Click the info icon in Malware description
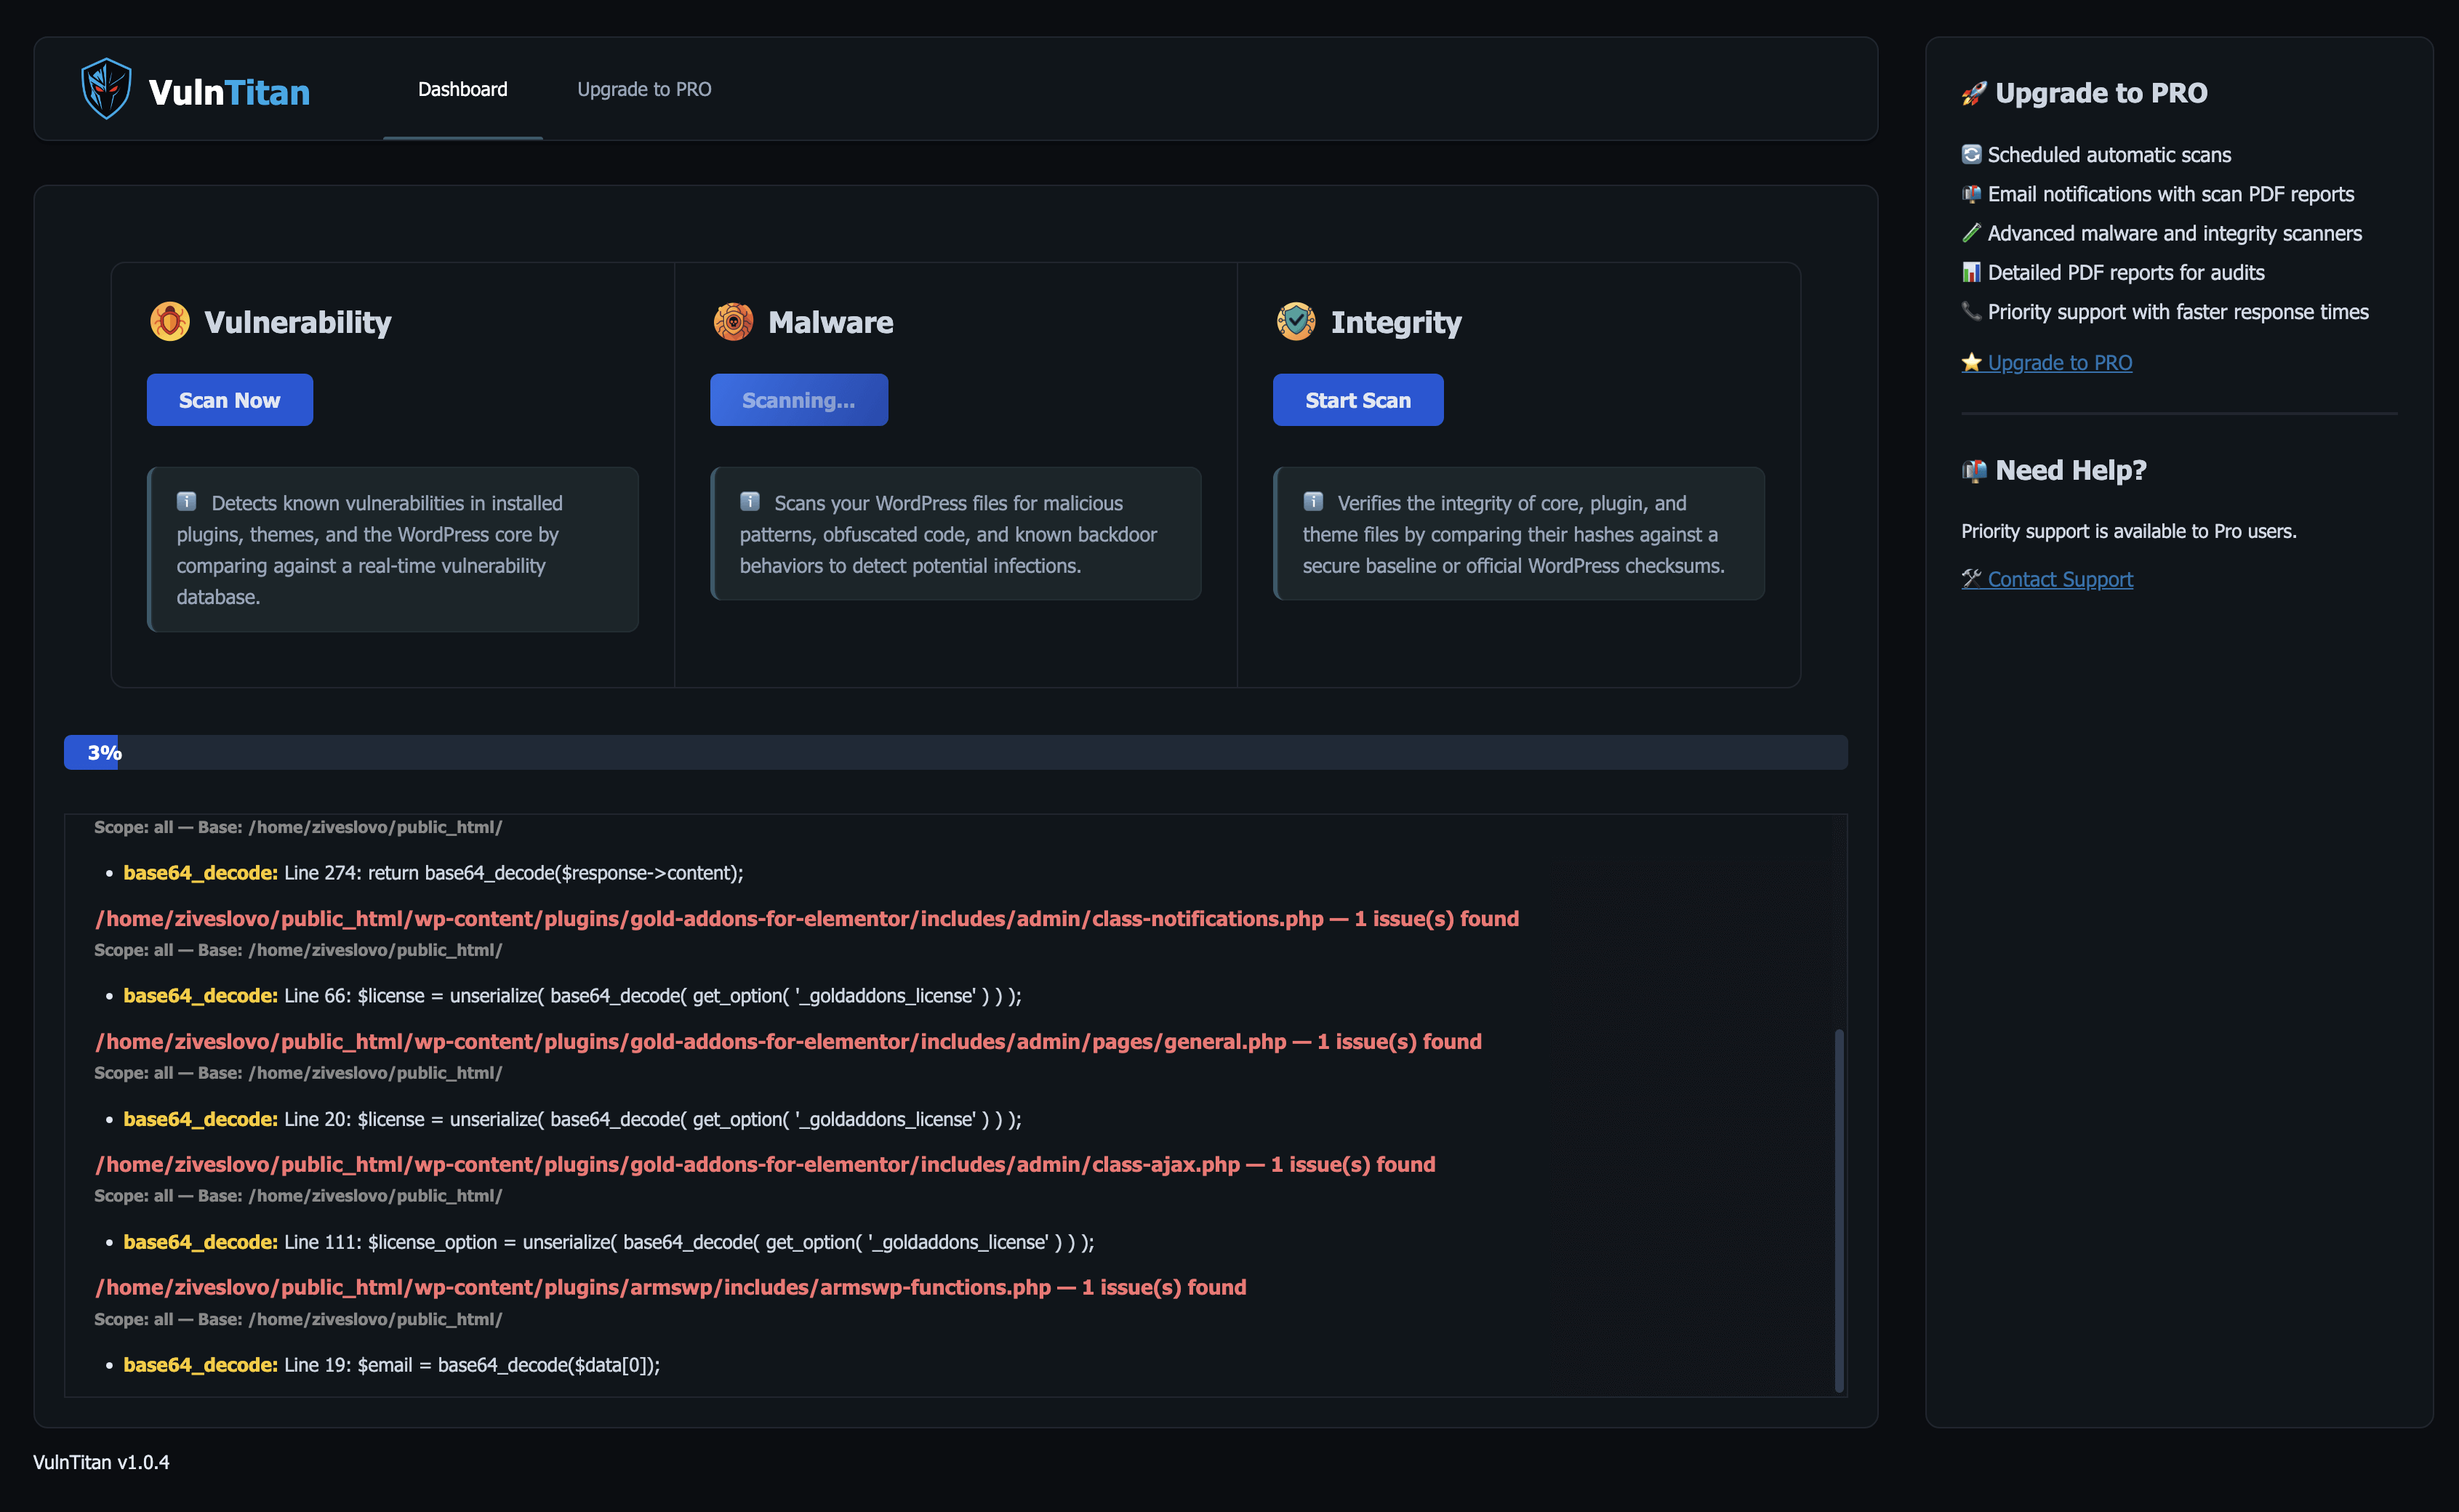Image resolution: width=2459 pixels, height=1512 pixels. coord(750,502)
